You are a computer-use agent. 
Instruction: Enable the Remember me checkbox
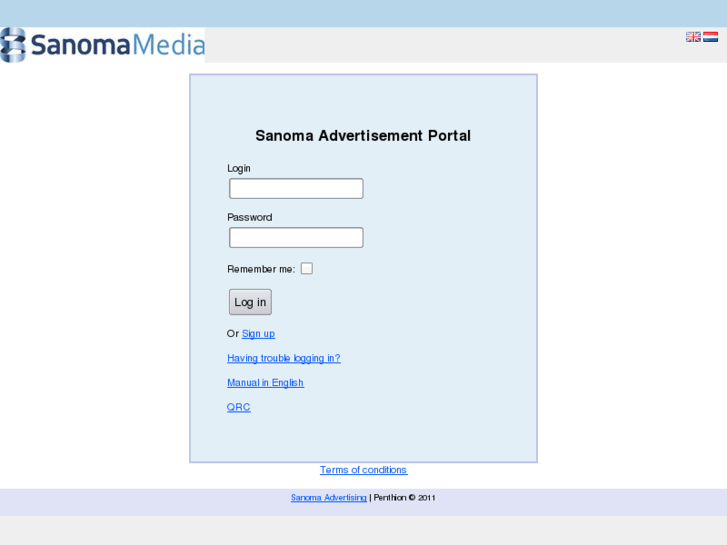pos(306,269)
